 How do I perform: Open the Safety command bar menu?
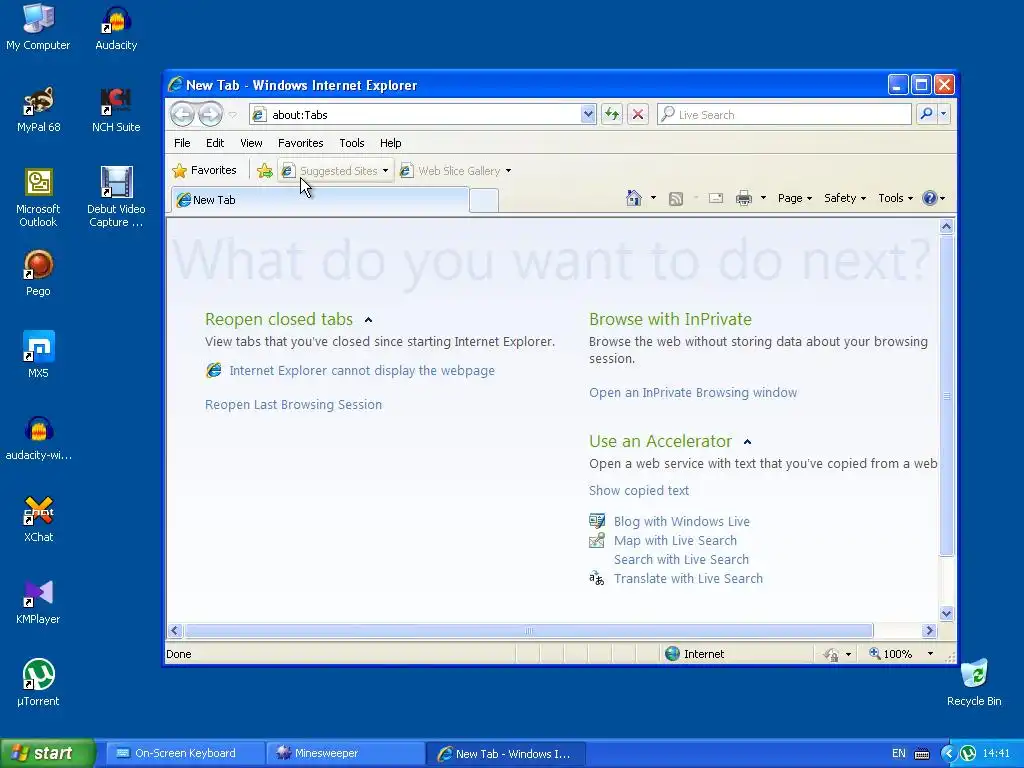(x=845, y=198)
